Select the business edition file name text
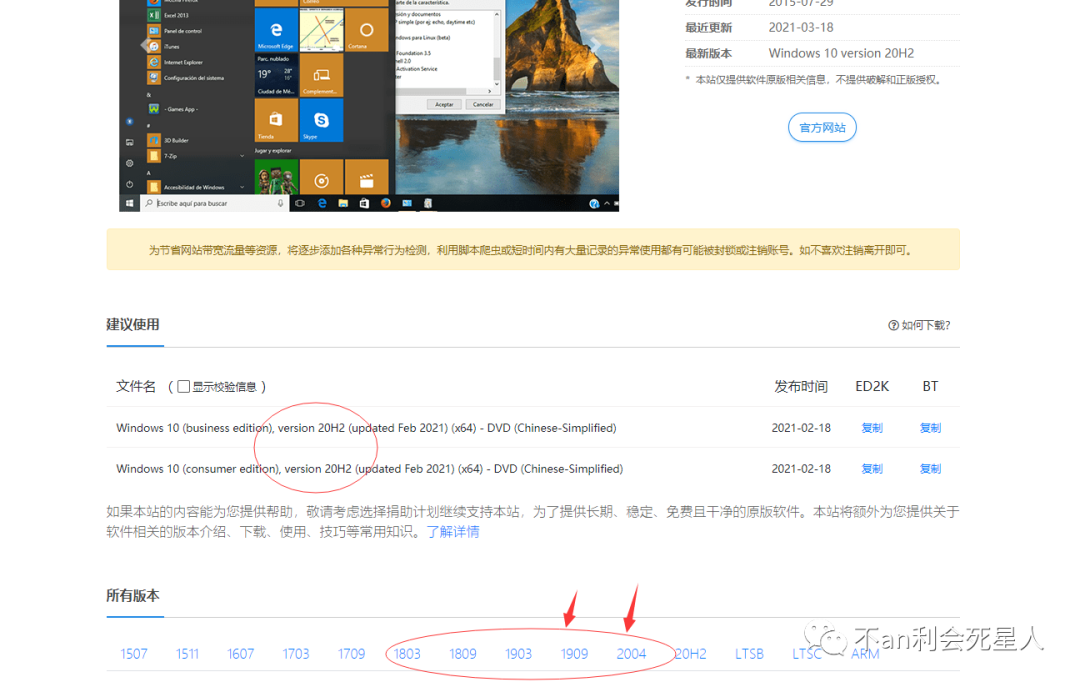Screen dimensions: 1080x687 [x=366, y=428]
